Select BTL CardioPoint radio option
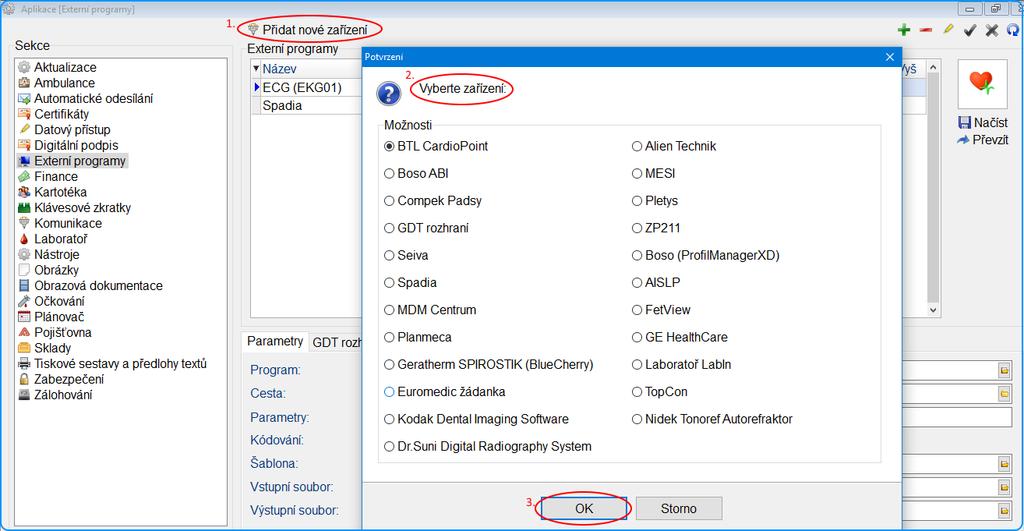 (436, 146)
